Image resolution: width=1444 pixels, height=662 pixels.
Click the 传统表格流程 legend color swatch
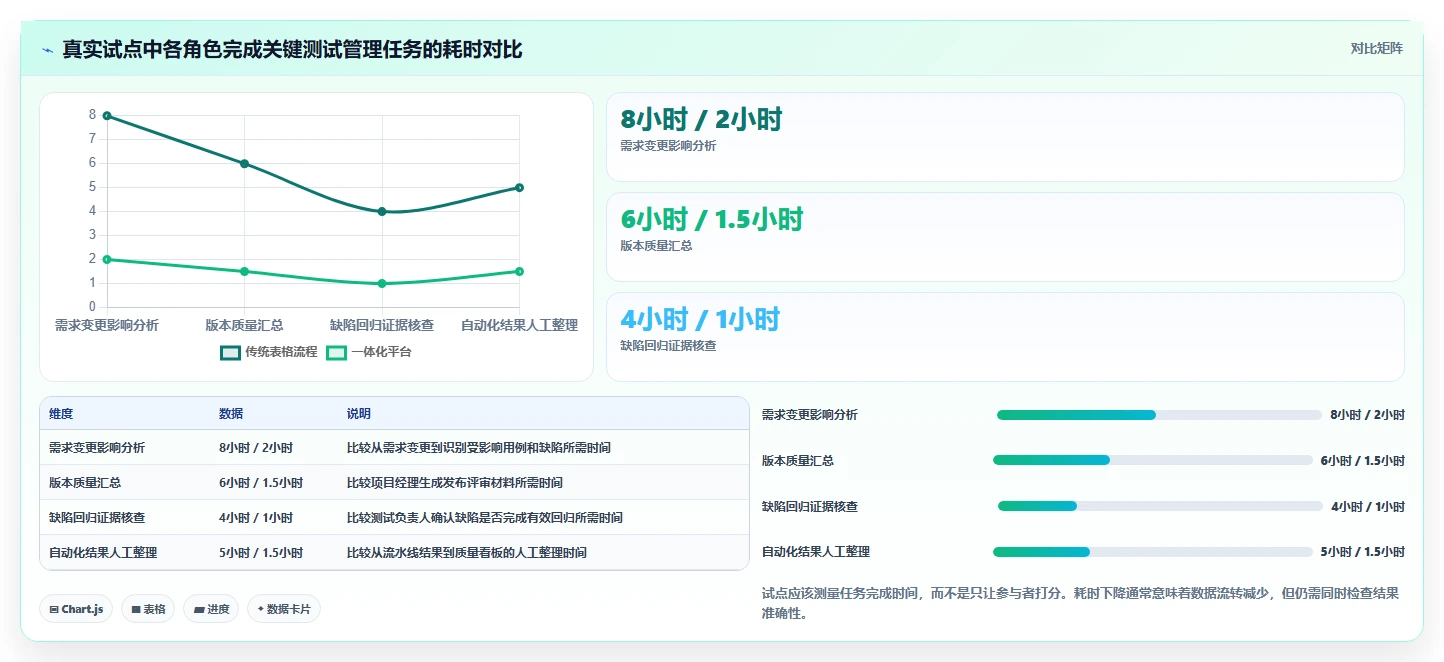tap(231, 352)
